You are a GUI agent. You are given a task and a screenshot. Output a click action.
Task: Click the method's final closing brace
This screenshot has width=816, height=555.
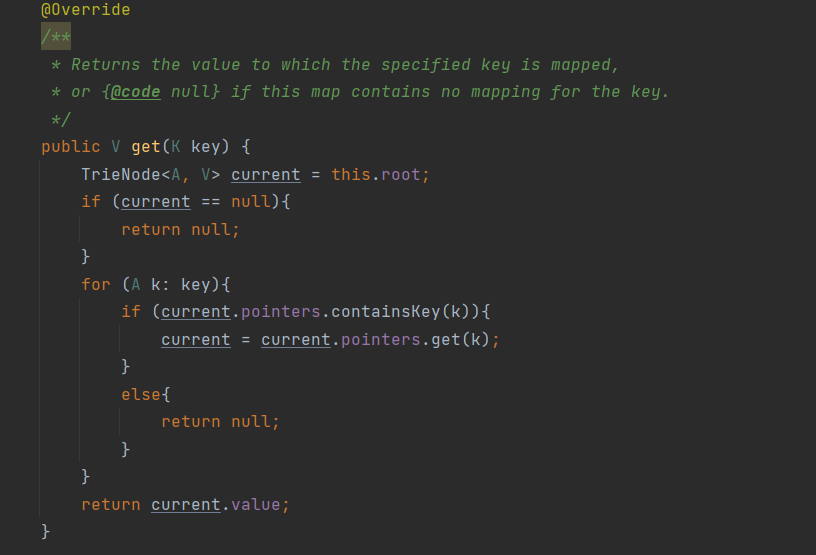click(46, 531)
